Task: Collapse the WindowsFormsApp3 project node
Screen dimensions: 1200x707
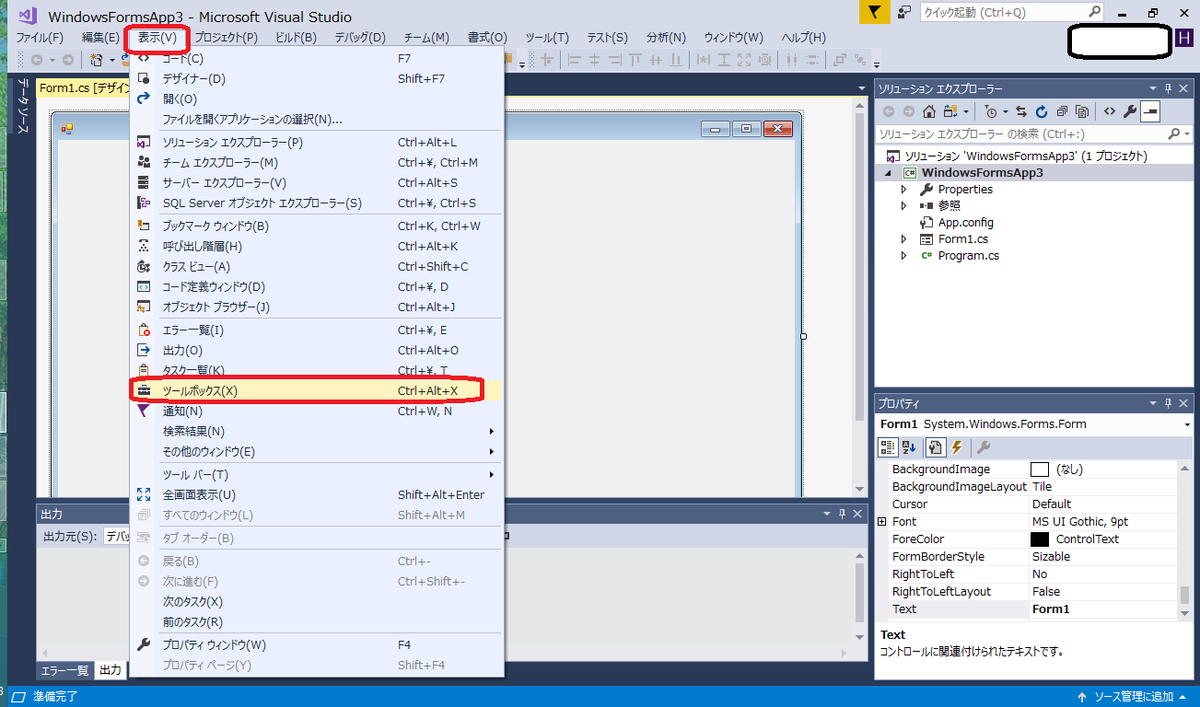Action: [x=887, y=173]
